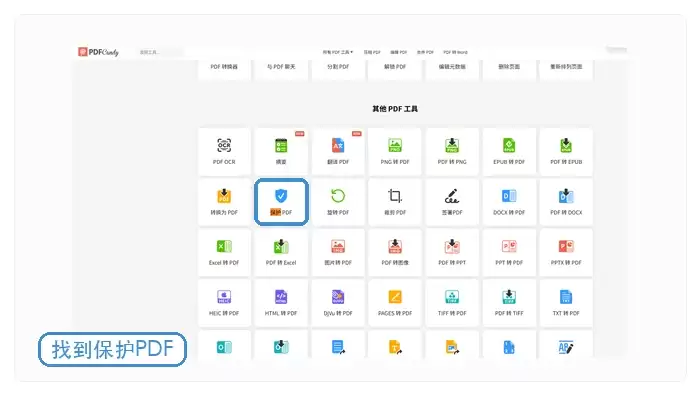Open the PDF 转 PPT tool
700x395 pixels.
pos(452,253)
